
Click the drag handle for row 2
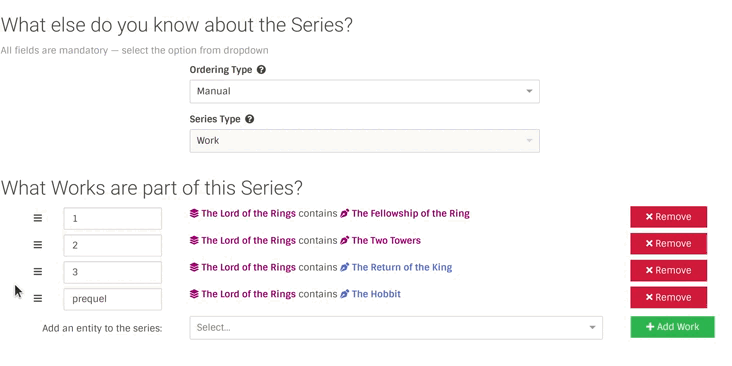[38, 245]
